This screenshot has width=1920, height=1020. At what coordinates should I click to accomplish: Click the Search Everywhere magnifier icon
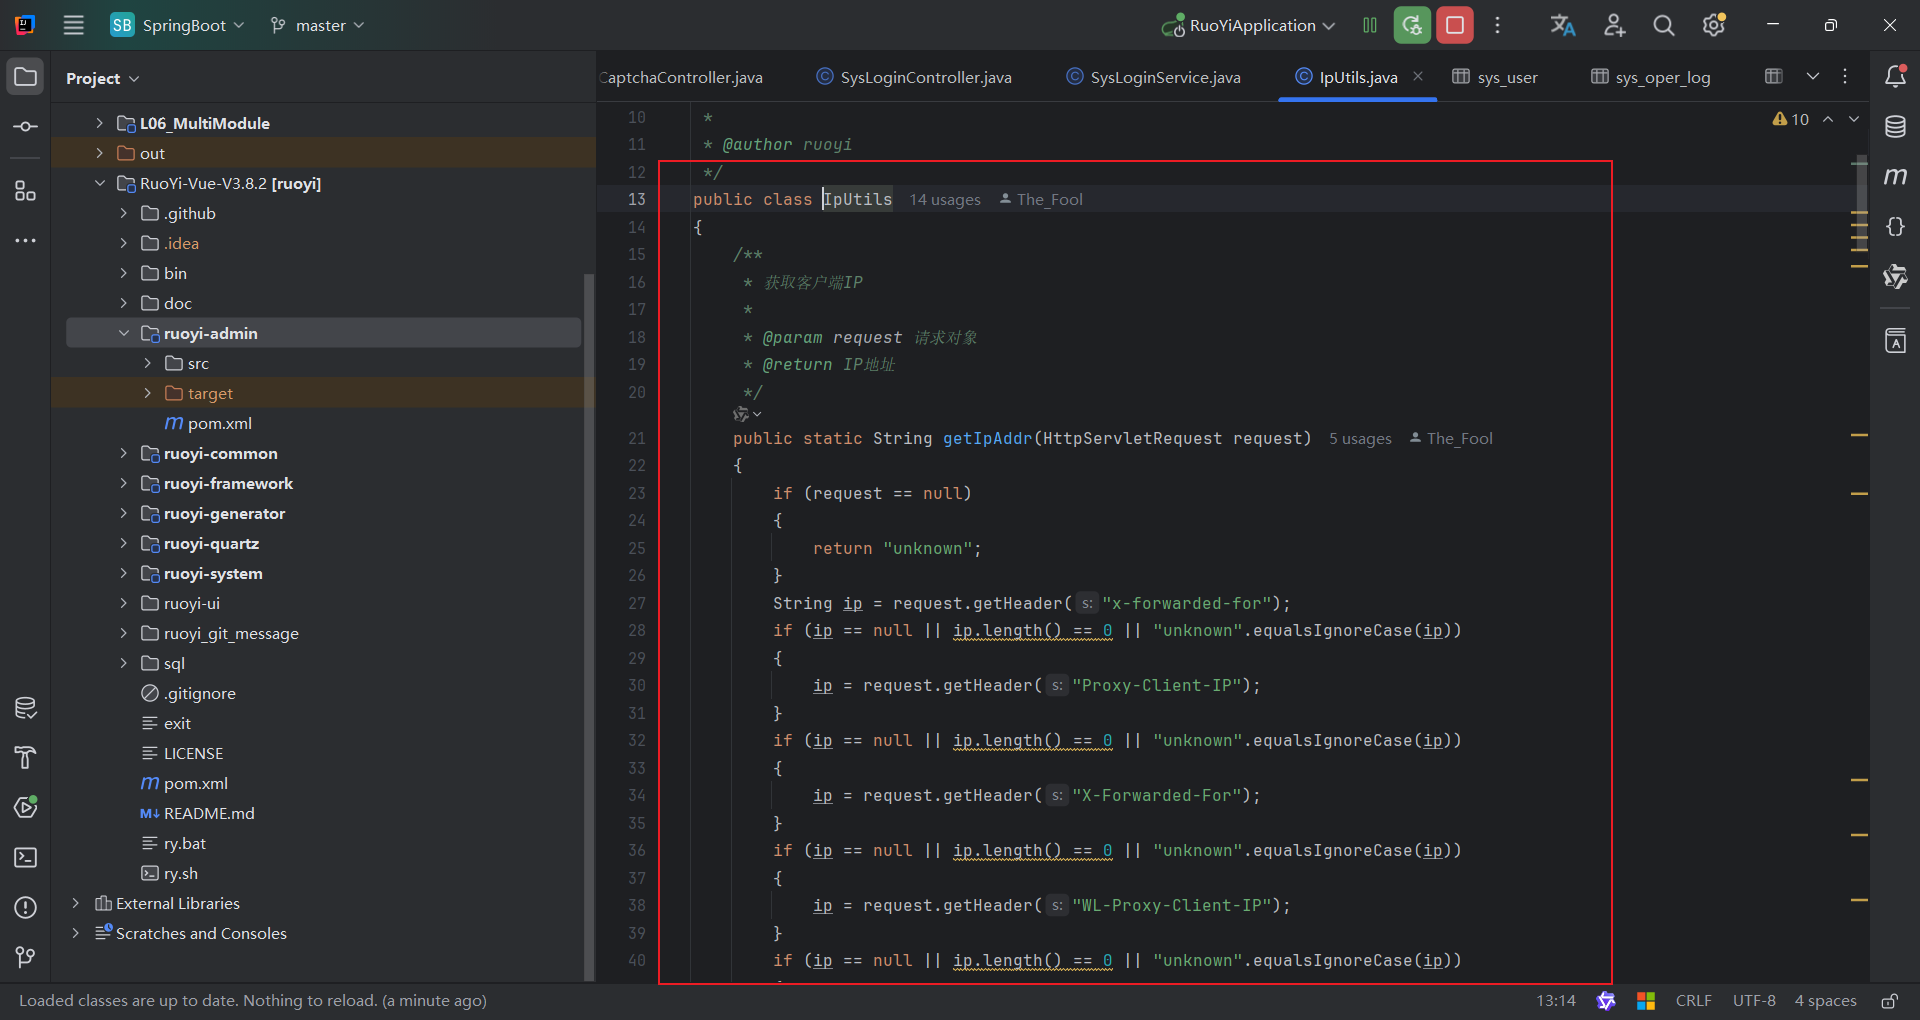(x=1663, y=26)
